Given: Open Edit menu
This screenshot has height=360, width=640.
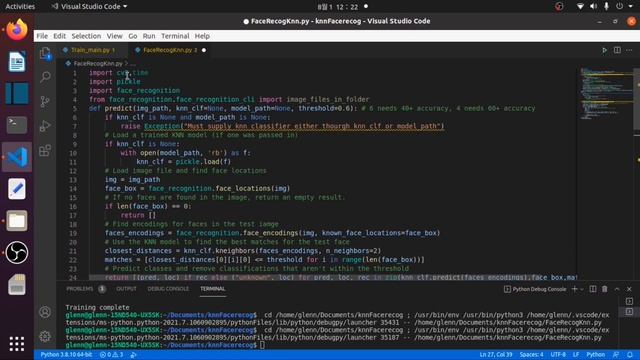Looking at the screenshot, I should pos(60,36).
